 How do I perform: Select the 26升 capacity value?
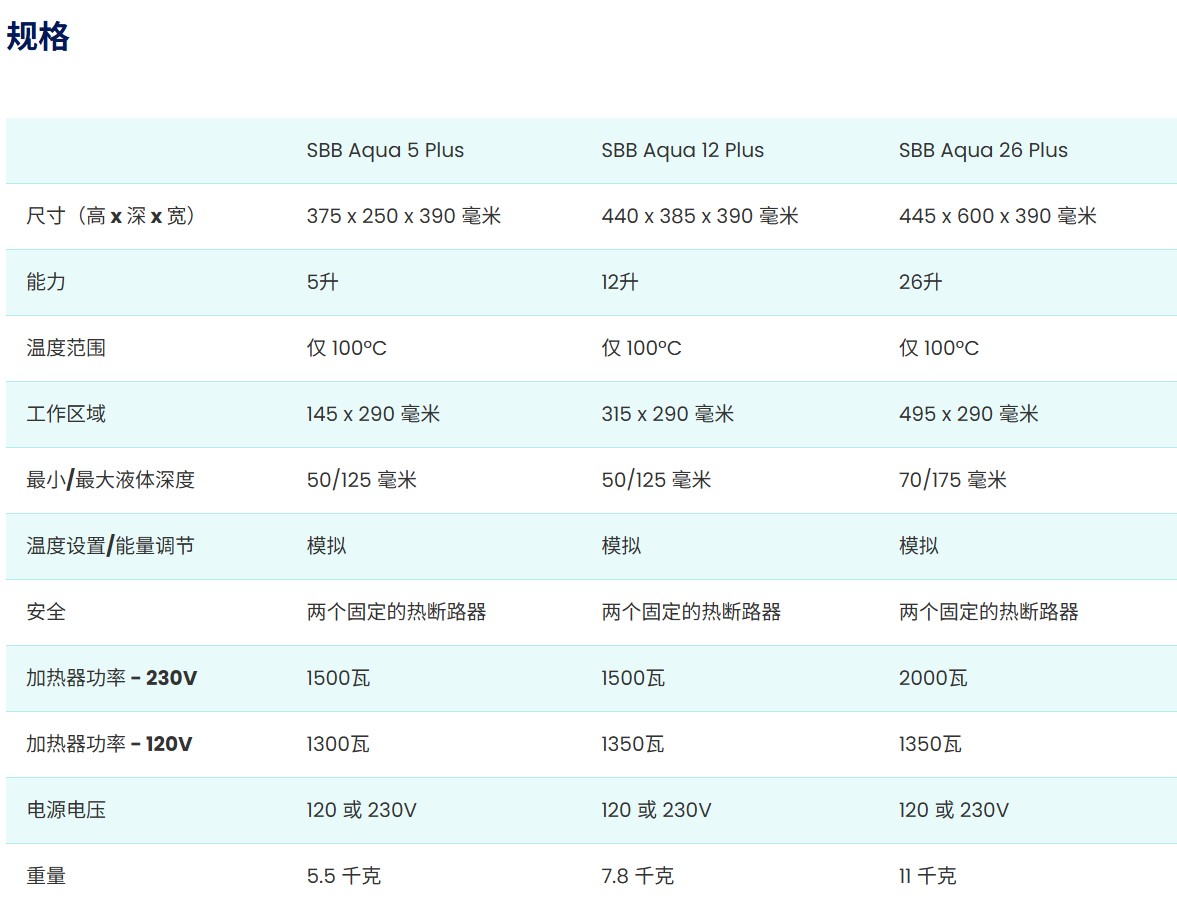pos(920,282)
